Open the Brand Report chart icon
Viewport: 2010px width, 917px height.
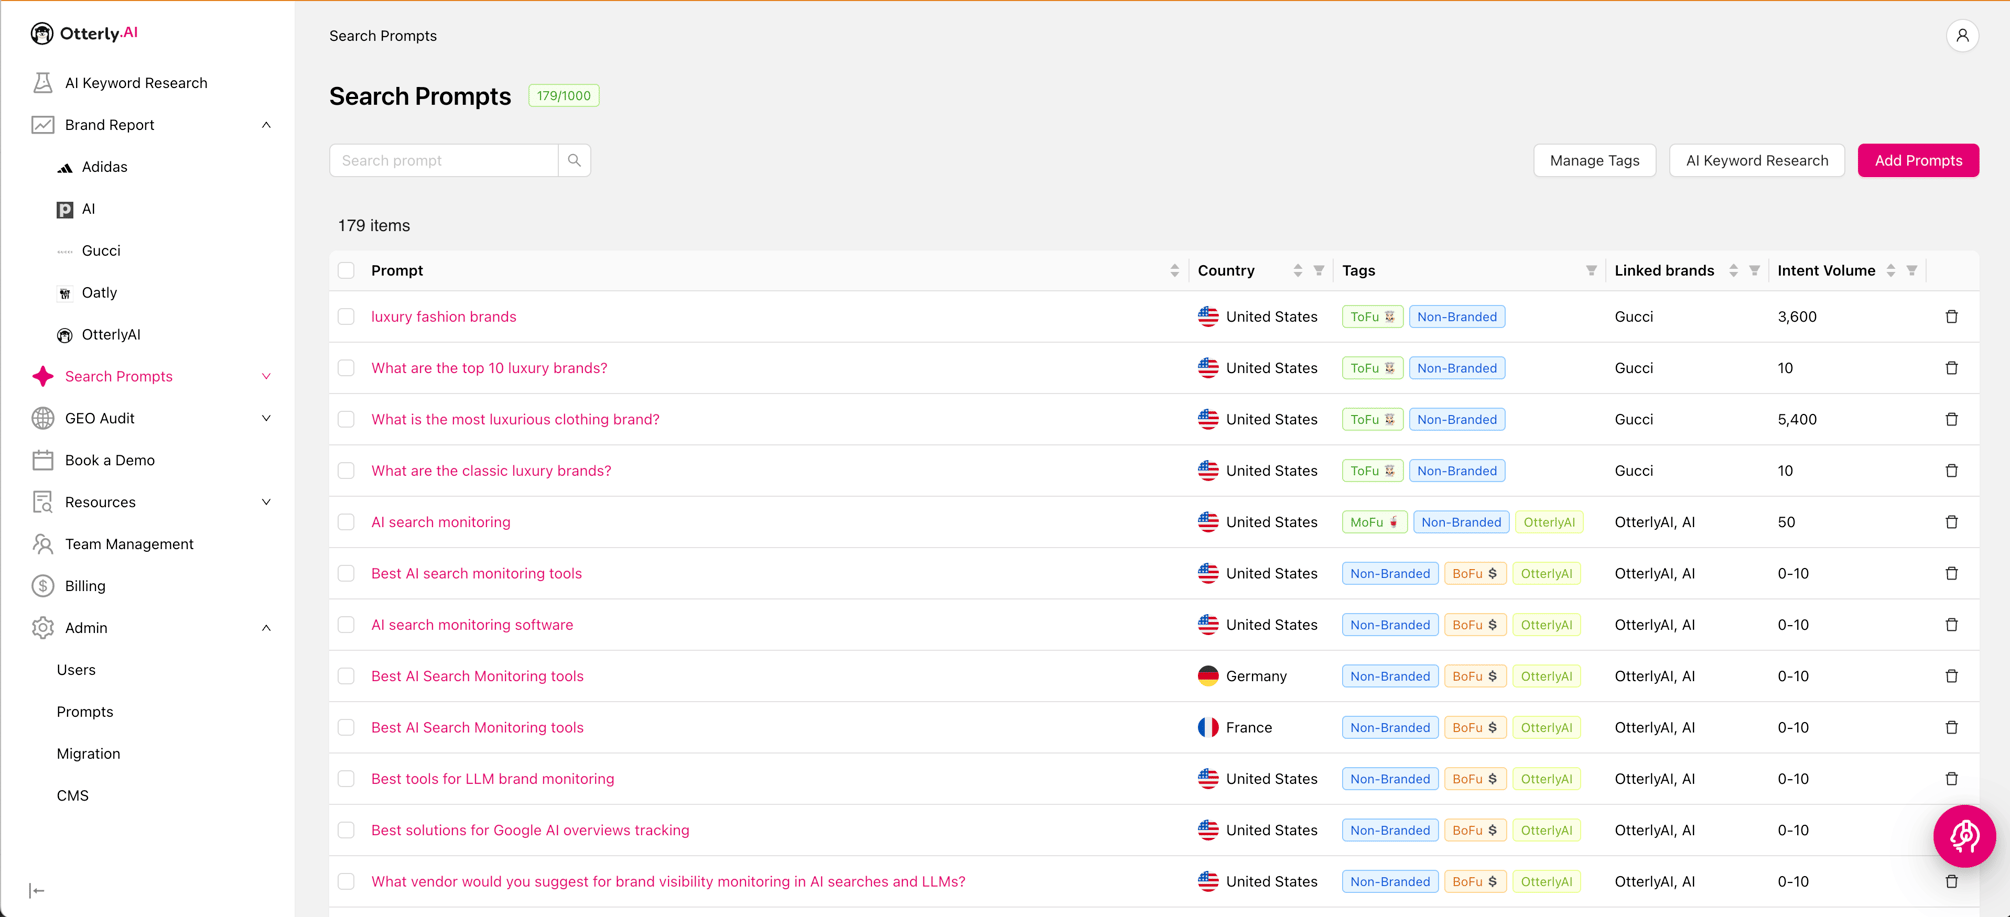click(42, 124)
